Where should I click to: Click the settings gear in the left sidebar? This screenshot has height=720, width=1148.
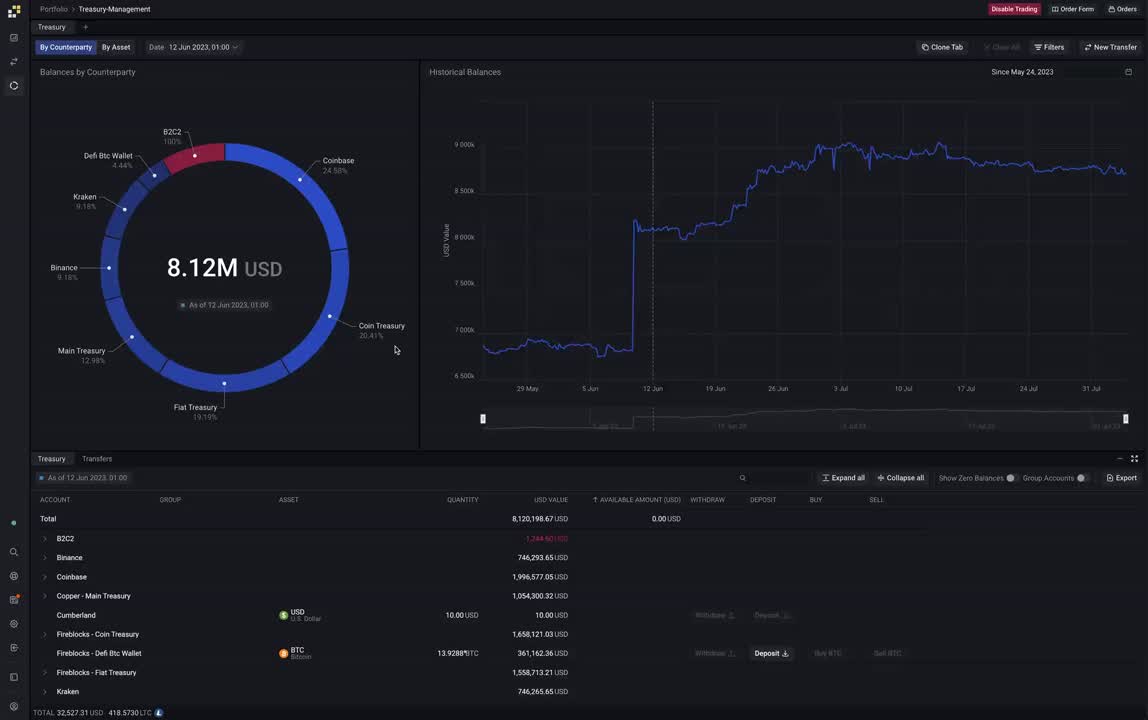[13, 623]
